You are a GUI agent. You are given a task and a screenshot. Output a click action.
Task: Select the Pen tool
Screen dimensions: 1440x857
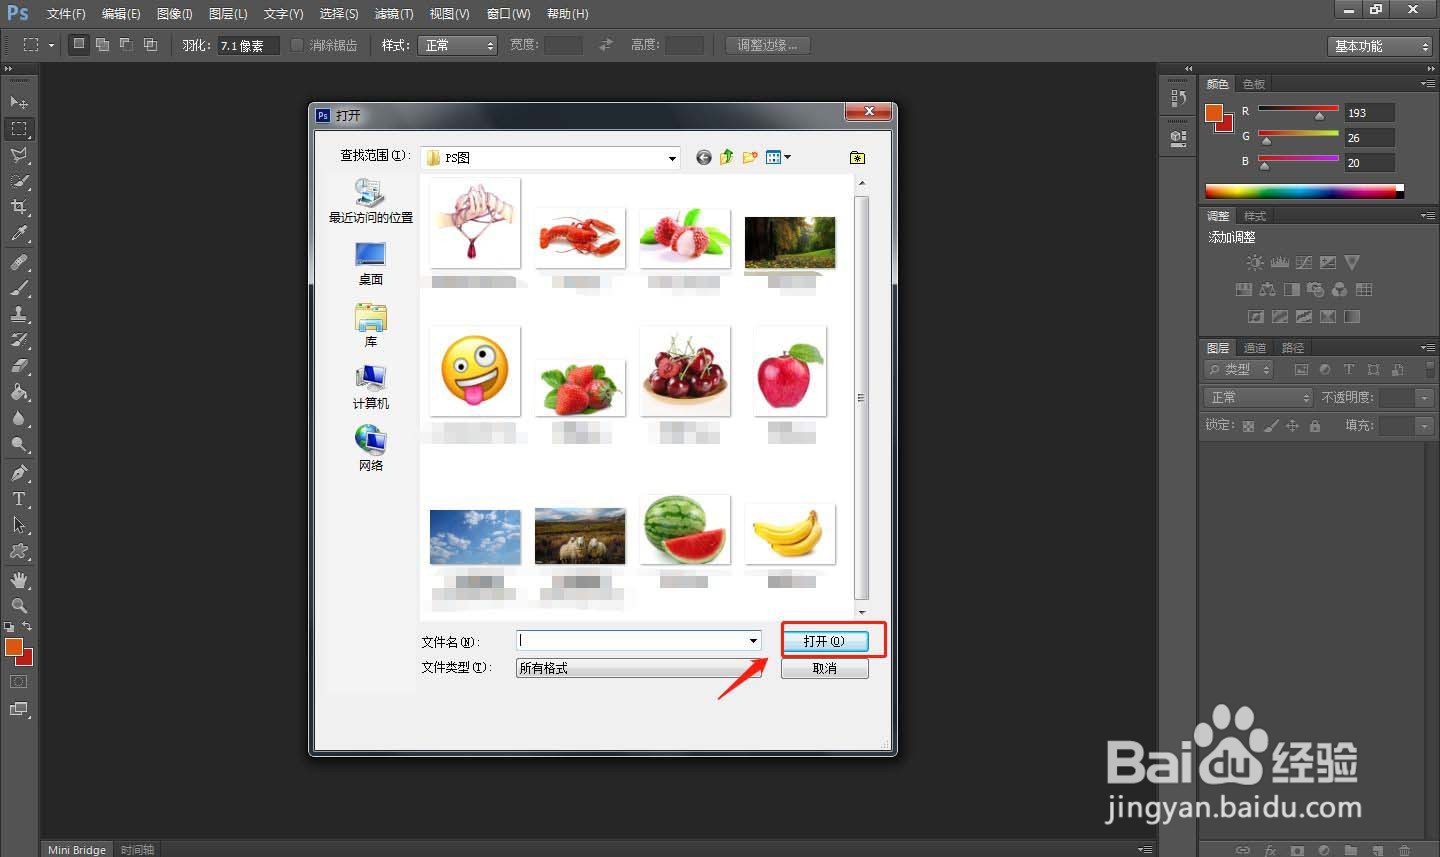point(19,473)
